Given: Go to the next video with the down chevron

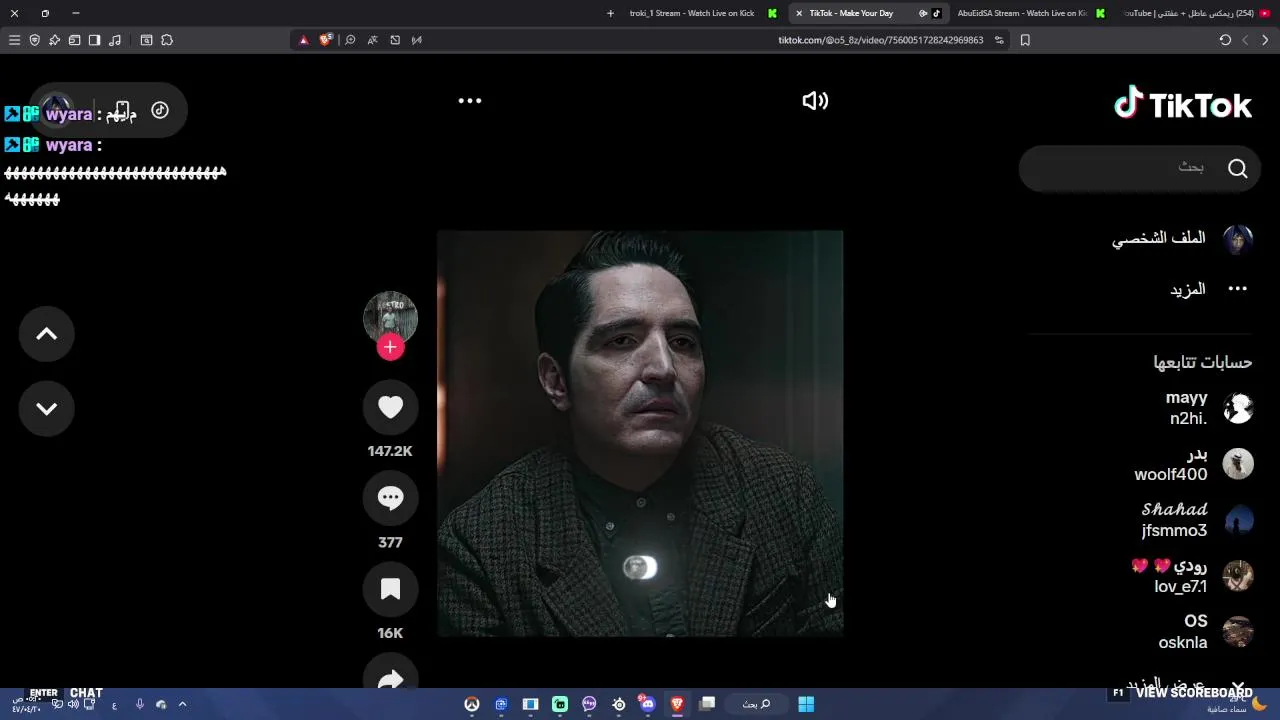Looking at the screenshot, I should pos(47,409).
